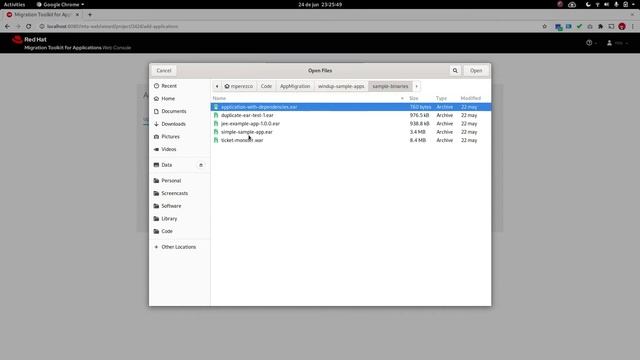Open the puzzle-piece Extensions icon
The height and width of the screenshot is (360, 640).
point(600,27)
